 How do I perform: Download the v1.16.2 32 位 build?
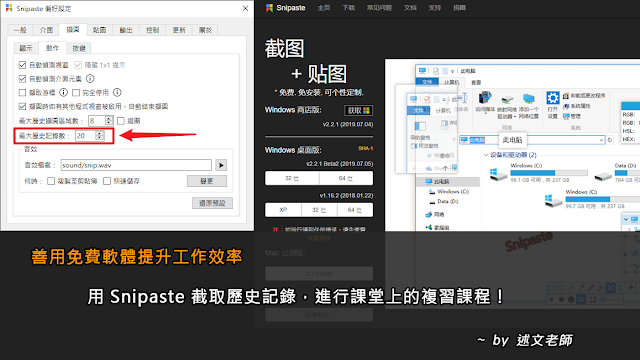tap(319, 210)
